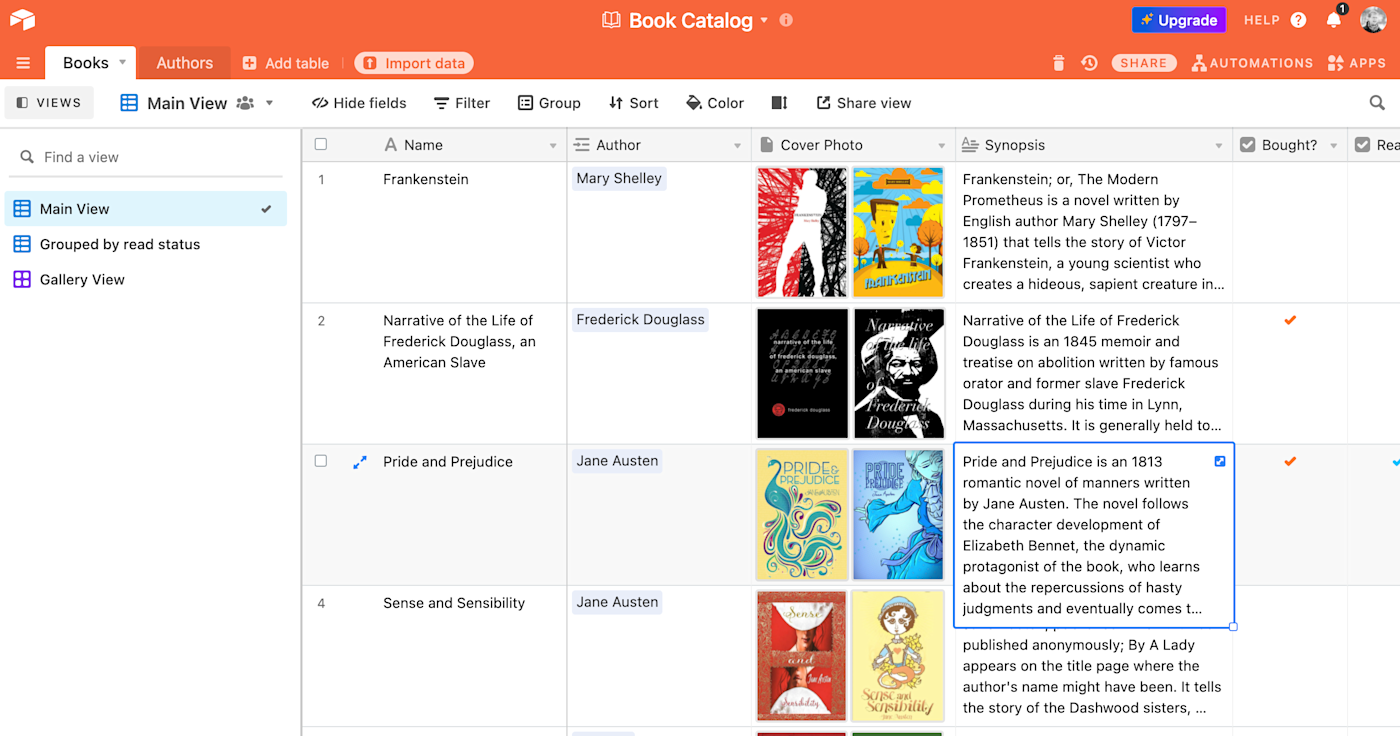
Task: Open the Color options
Action: (715, 103)
